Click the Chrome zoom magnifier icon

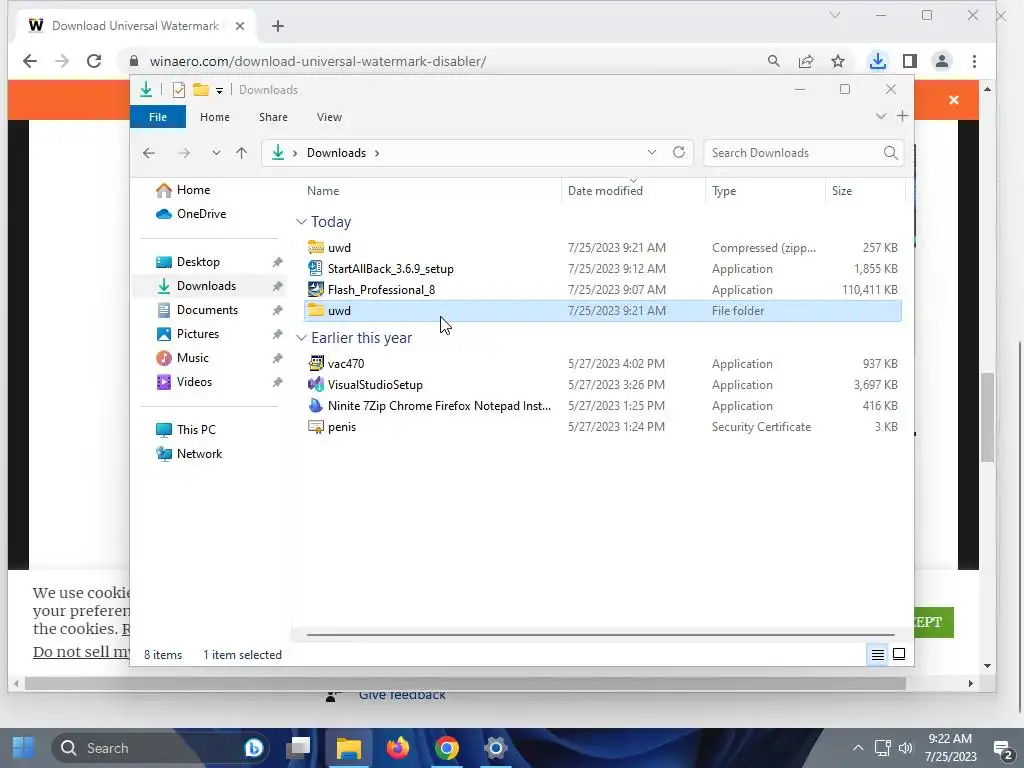click(774, 61)
